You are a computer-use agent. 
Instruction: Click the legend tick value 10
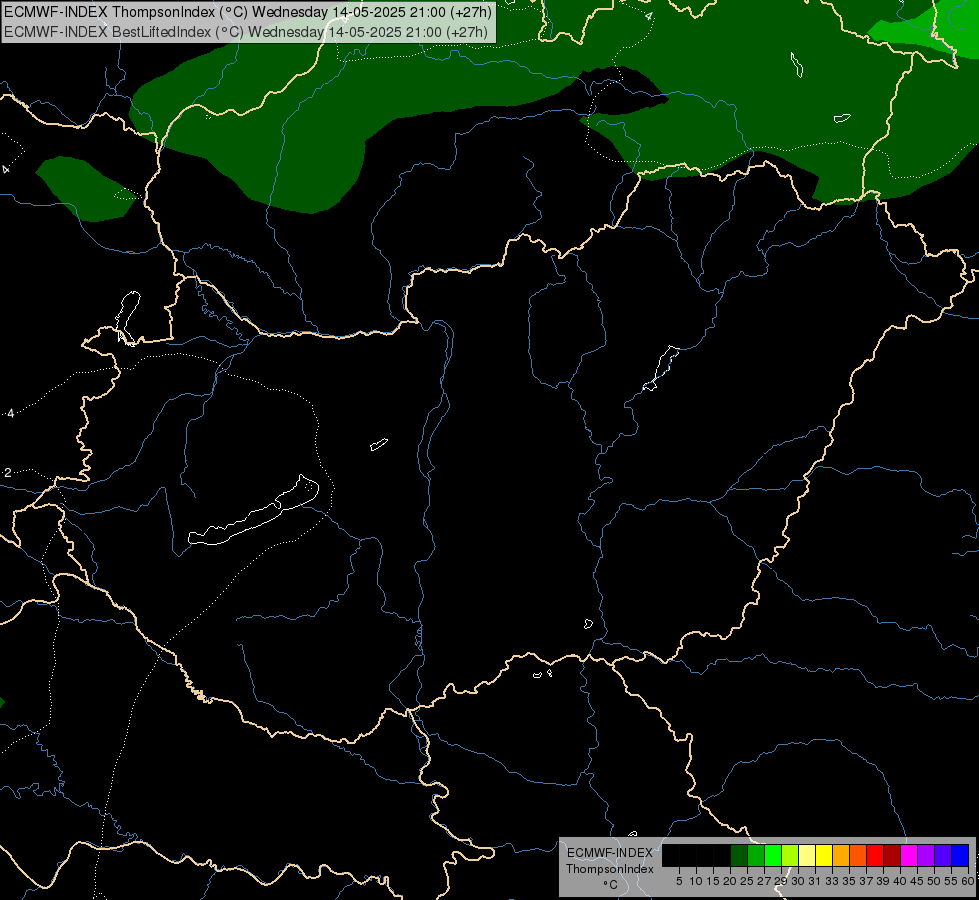coord(696,881)
